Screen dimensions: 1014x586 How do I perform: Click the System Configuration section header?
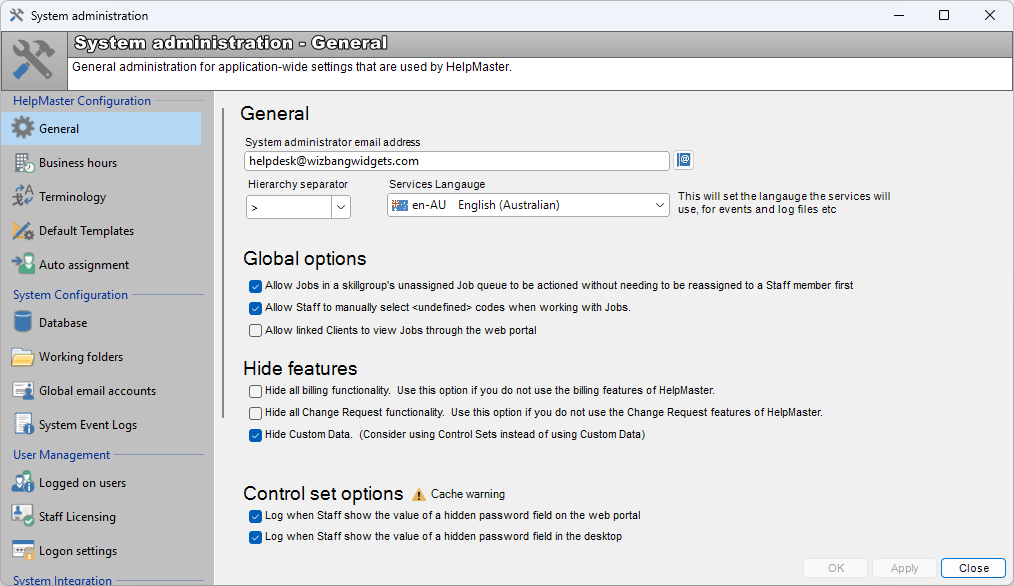pyautogui.click(x=70, y=294)
